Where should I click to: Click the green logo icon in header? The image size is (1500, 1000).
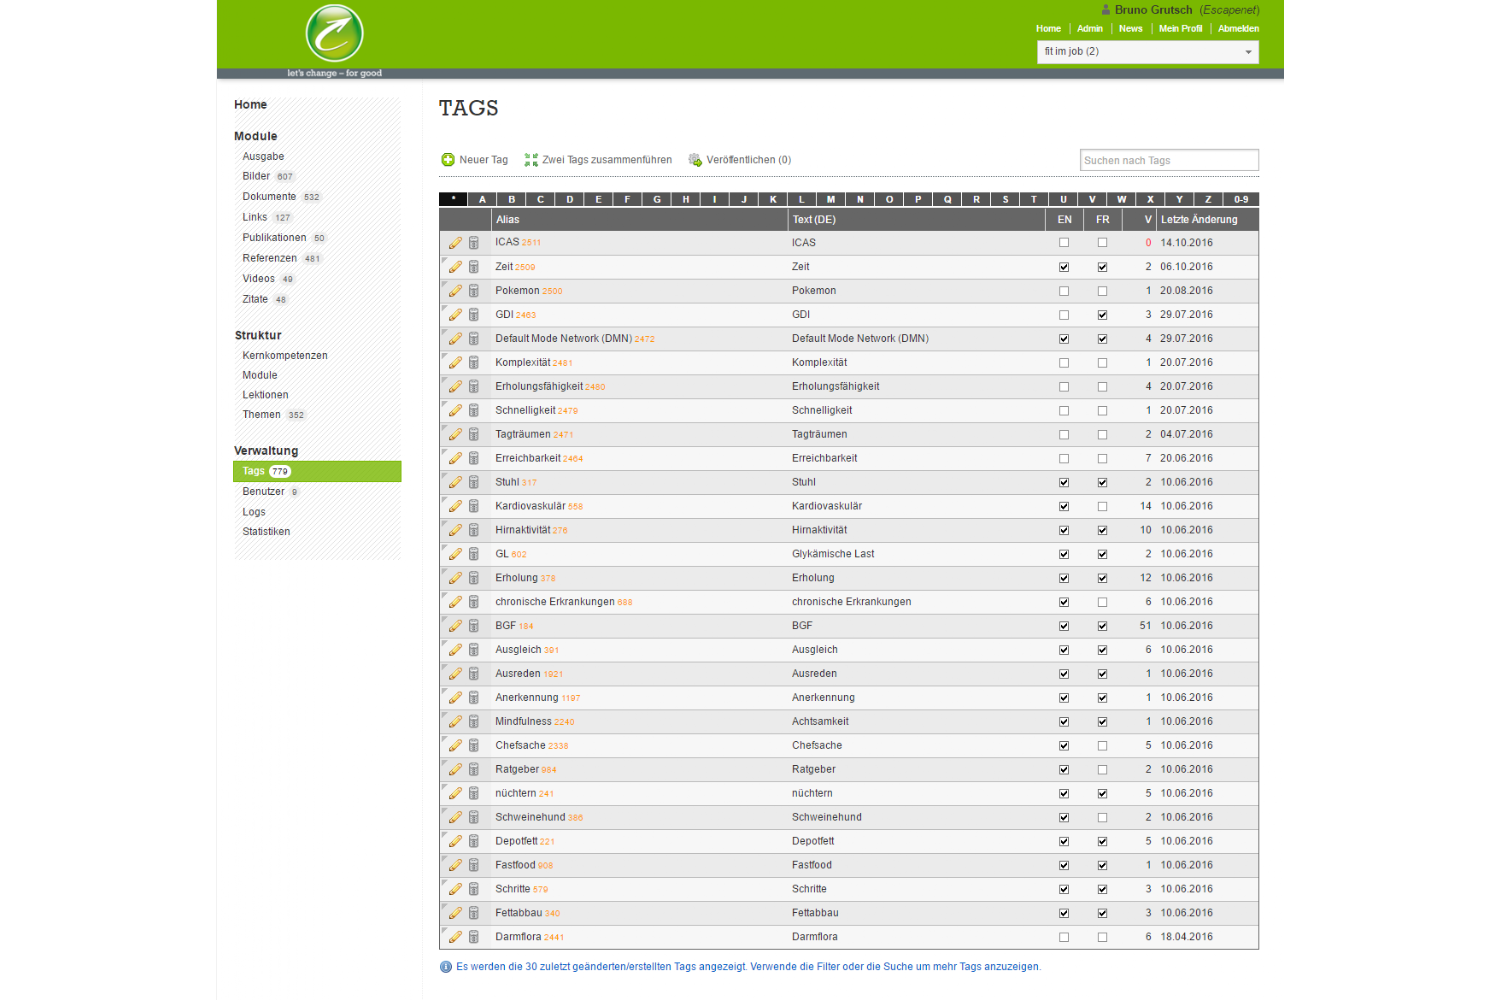click(334, 34)
